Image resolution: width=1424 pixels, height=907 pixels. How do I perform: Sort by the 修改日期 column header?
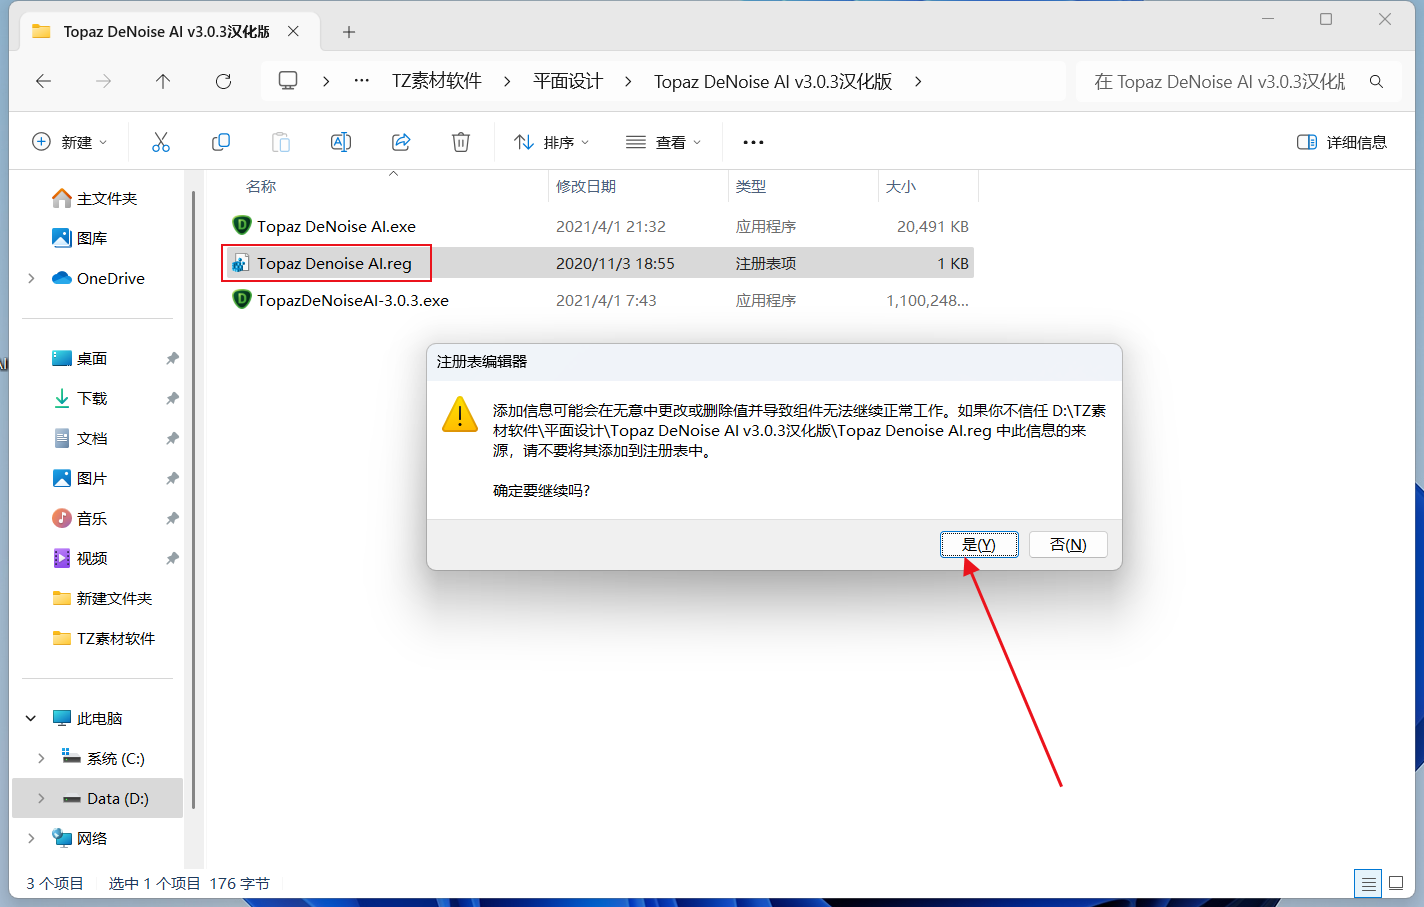pos(586,187)
